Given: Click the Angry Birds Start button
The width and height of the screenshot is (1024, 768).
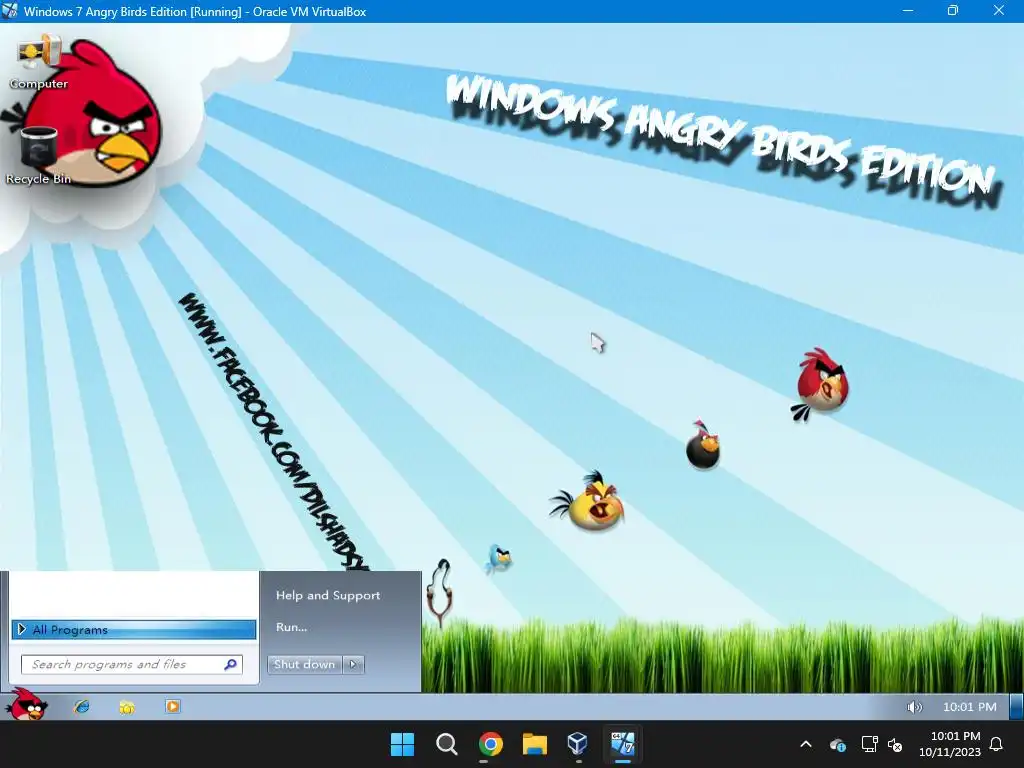Looking at the screenshot, I should pos(27,705).
